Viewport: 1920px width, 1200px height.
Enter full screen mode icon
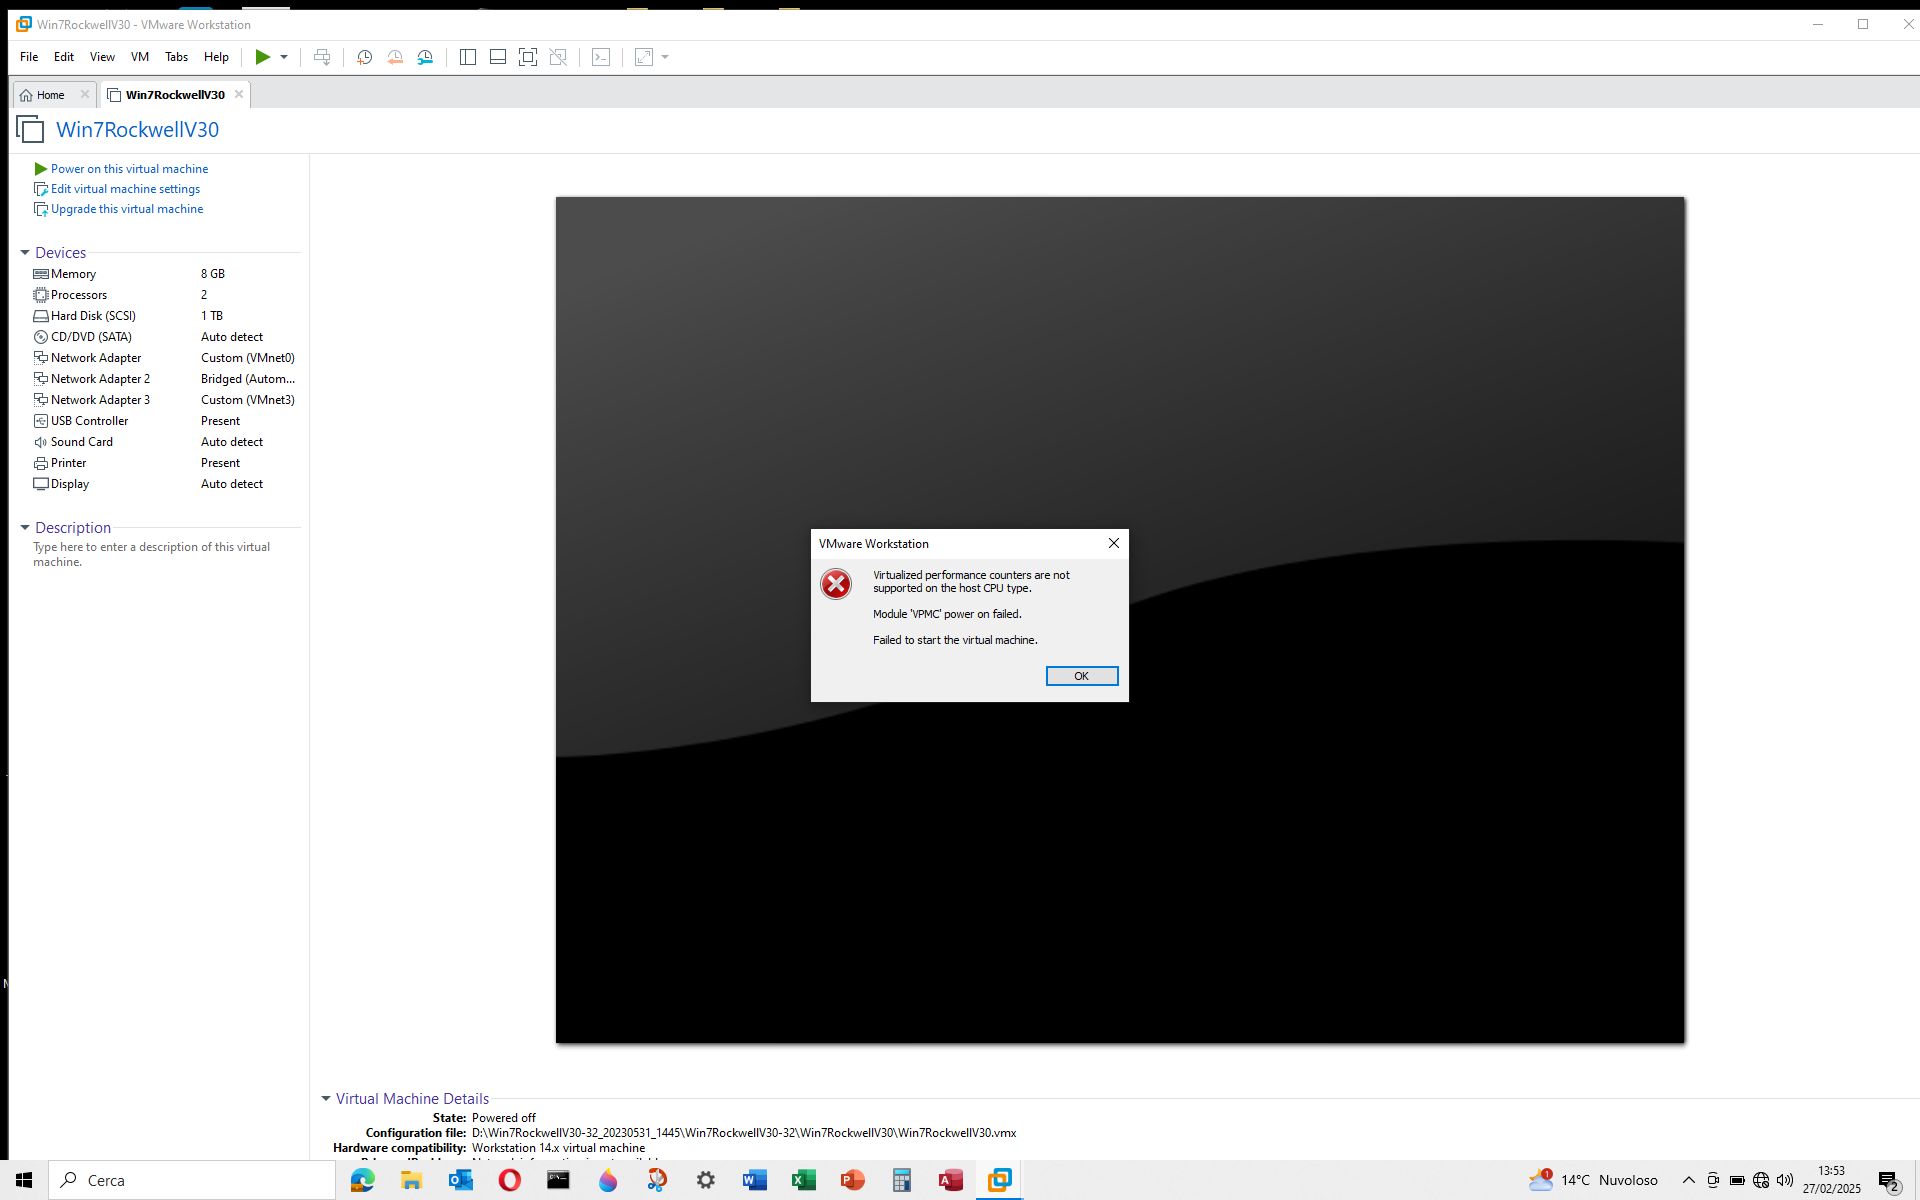[x=527, y=57]
